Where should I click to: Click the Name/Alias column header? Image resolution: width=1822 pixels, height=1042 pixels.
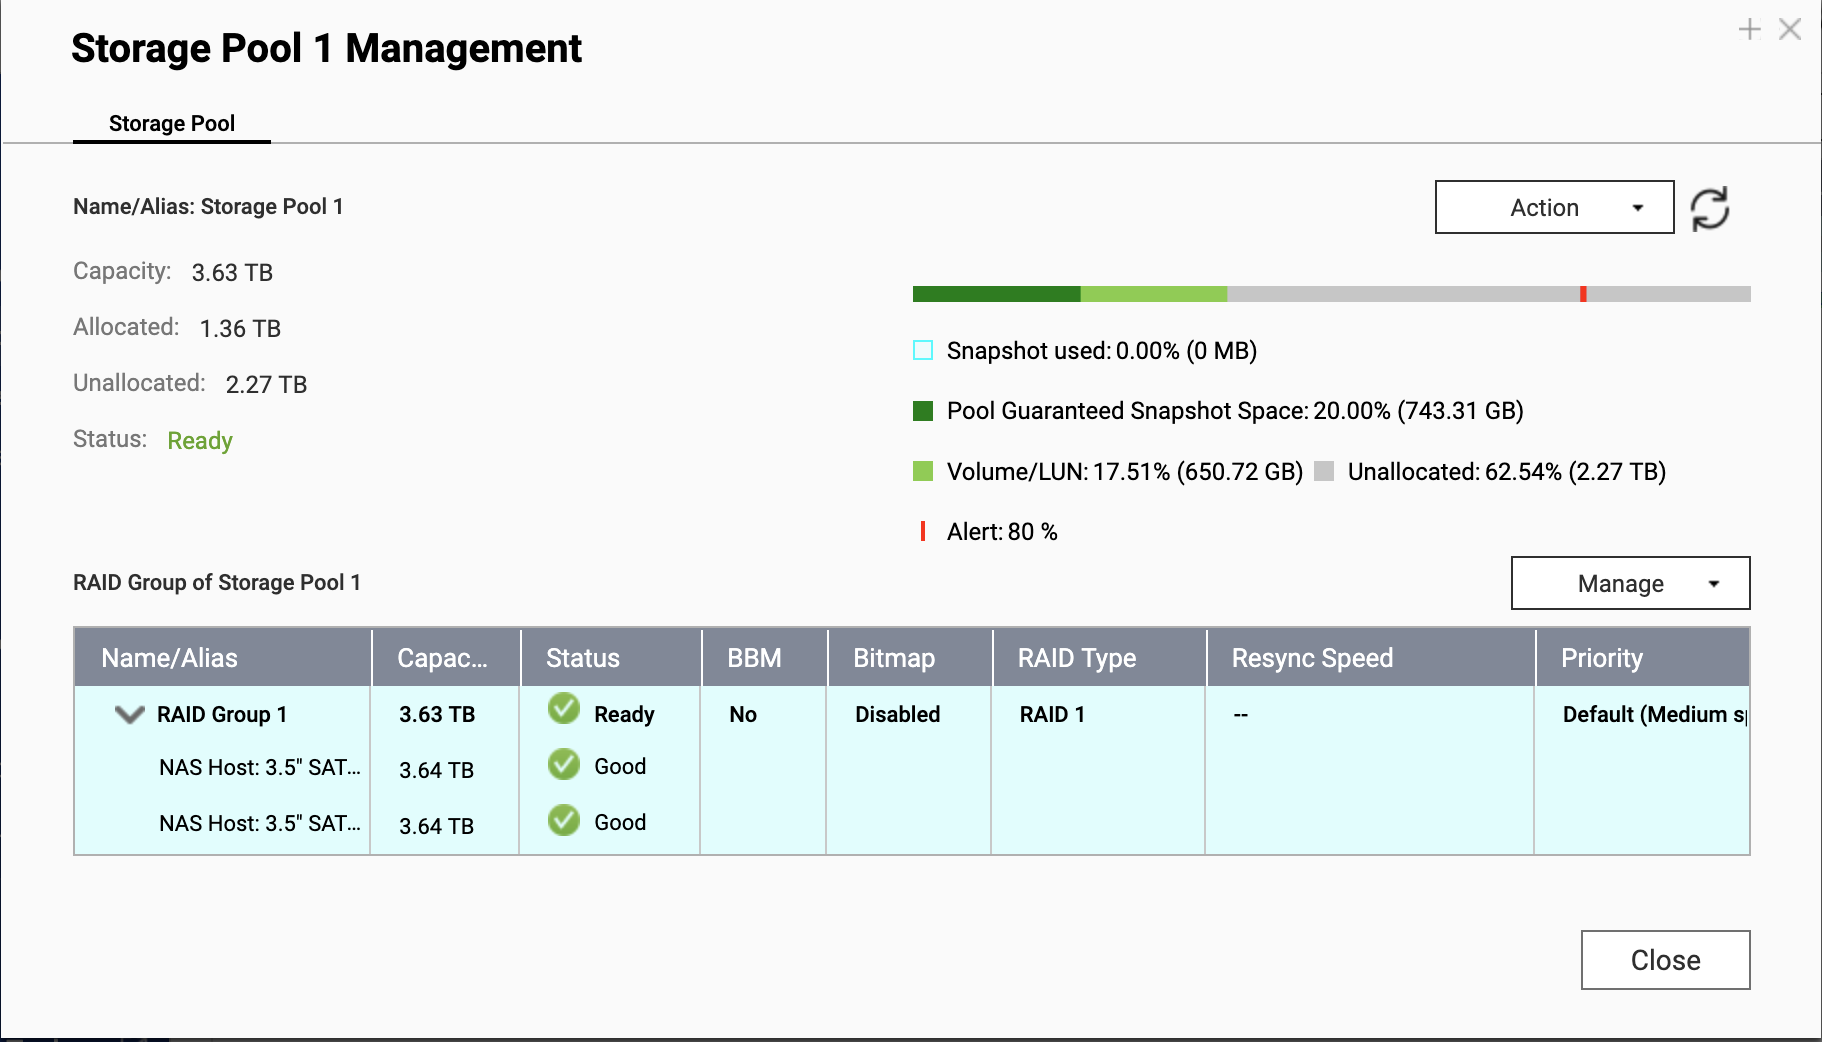pos(170,658)
